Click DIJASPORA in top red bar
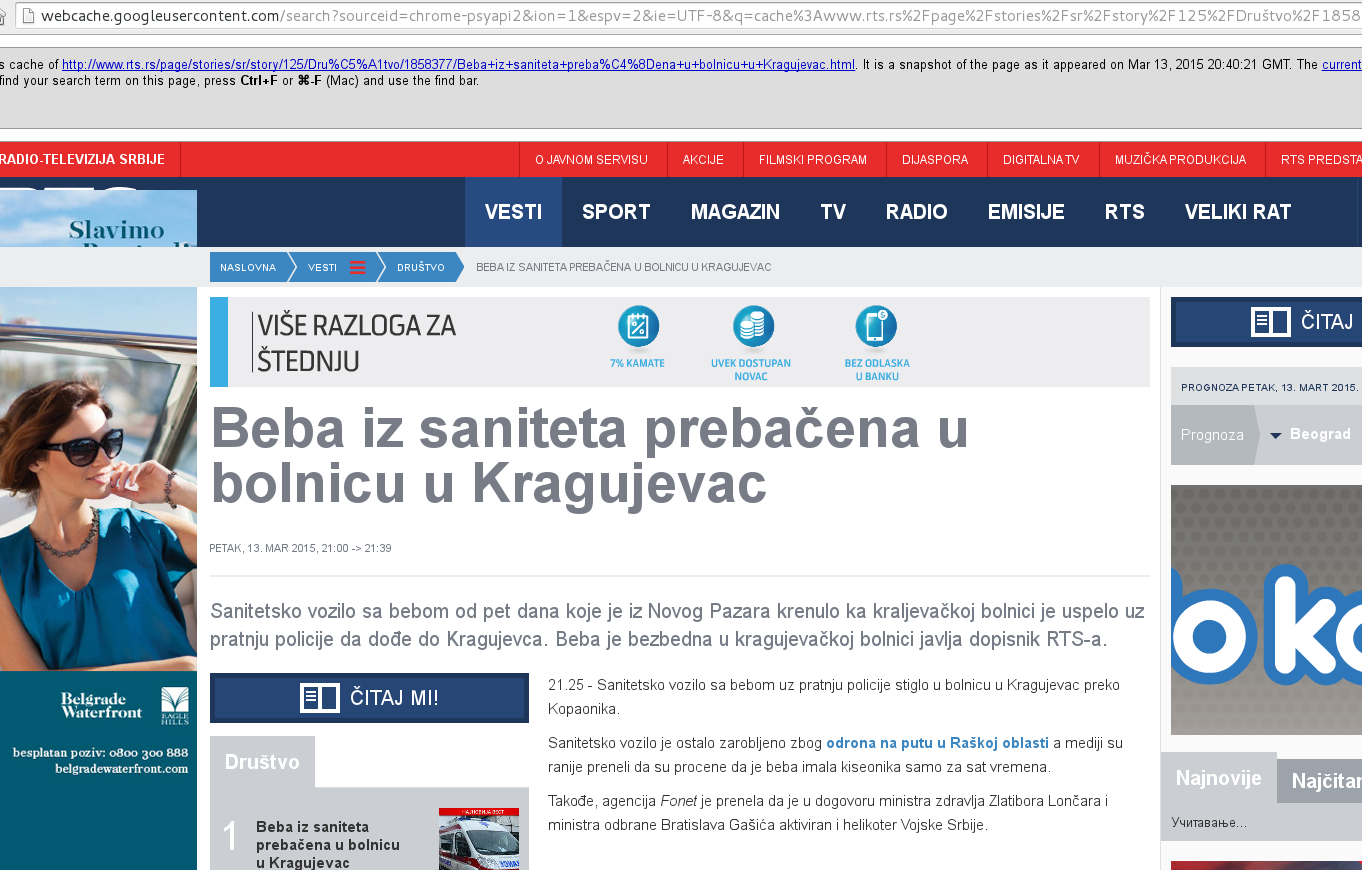The height and width of the screenshot is (870, 1362). 935,160
